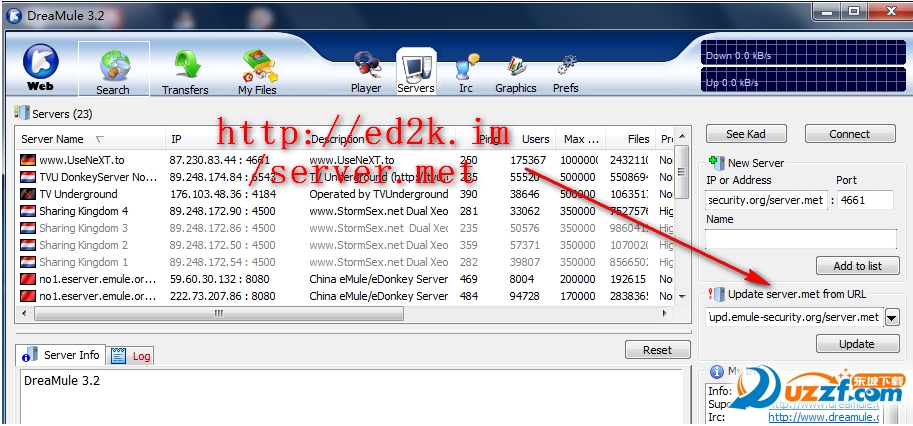Click the flag icon of TVU DonkeyServer
913x426 pixels.
pos(28,177)
